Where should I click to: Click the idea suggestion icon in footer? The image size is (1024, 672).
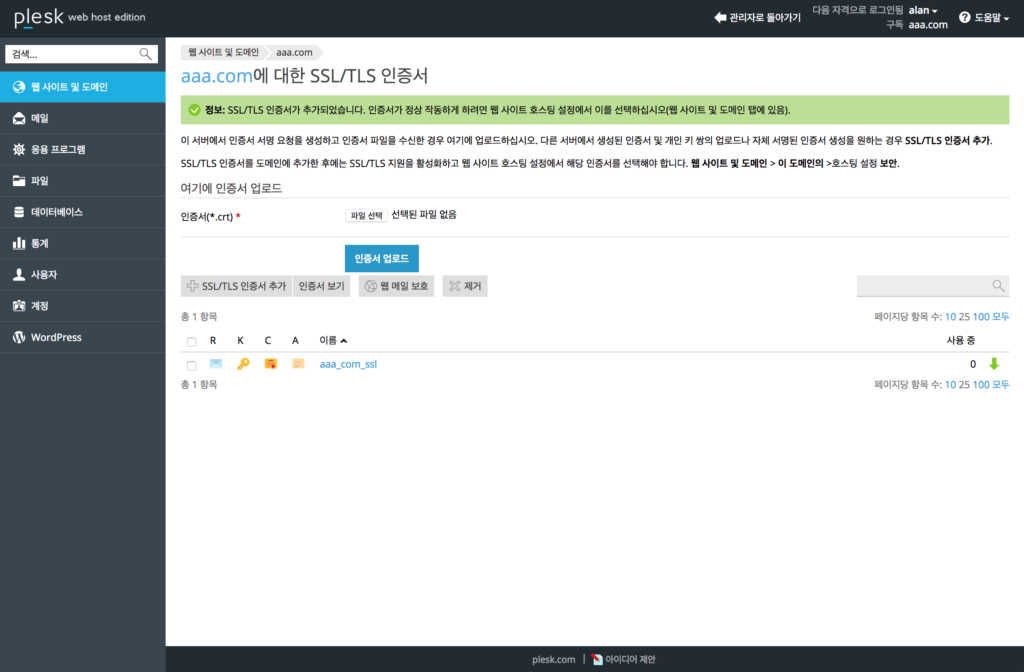(597, 659)
